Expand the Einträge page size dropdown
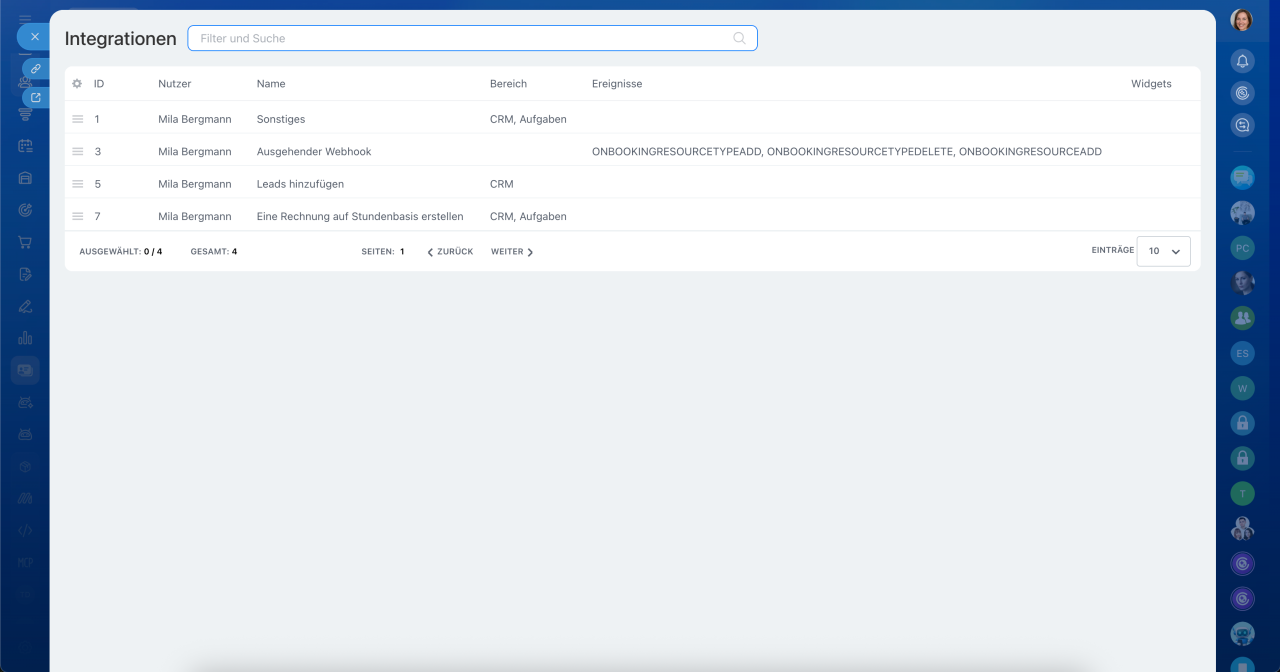 click(x=1164, y=251)
